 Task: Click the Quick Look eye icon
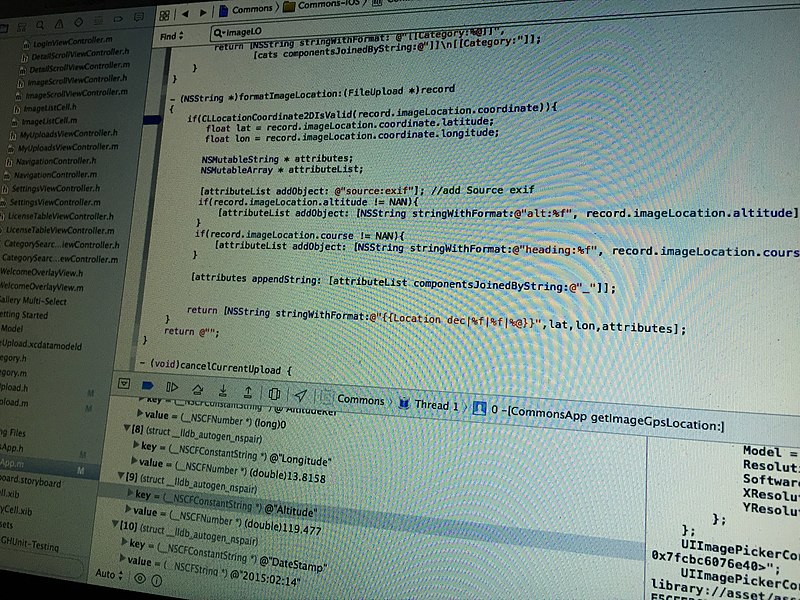tap(139, 578)
